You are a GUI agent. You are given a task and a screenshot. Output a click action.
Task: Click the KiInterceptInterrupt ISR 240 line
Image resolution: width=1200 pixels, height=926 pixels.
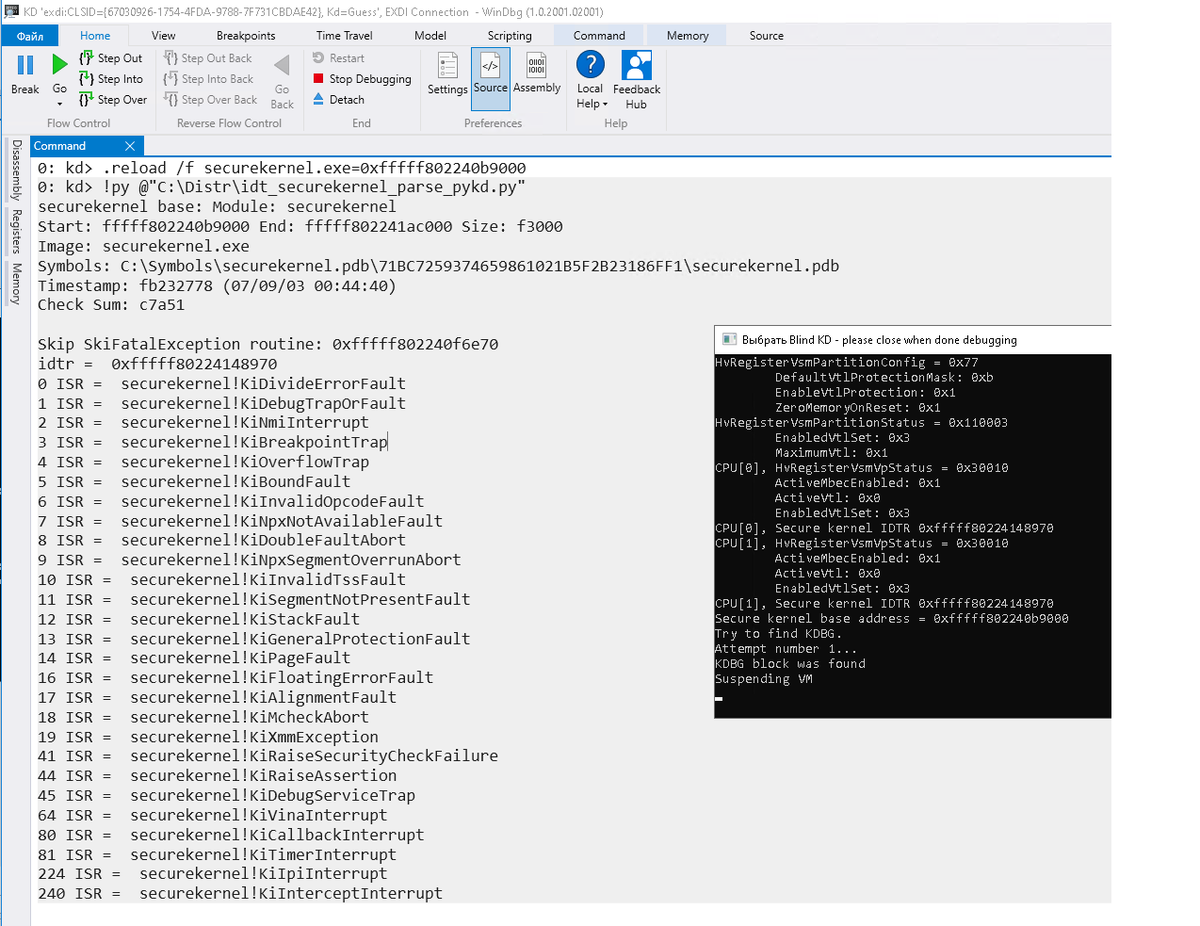[240, 894]
